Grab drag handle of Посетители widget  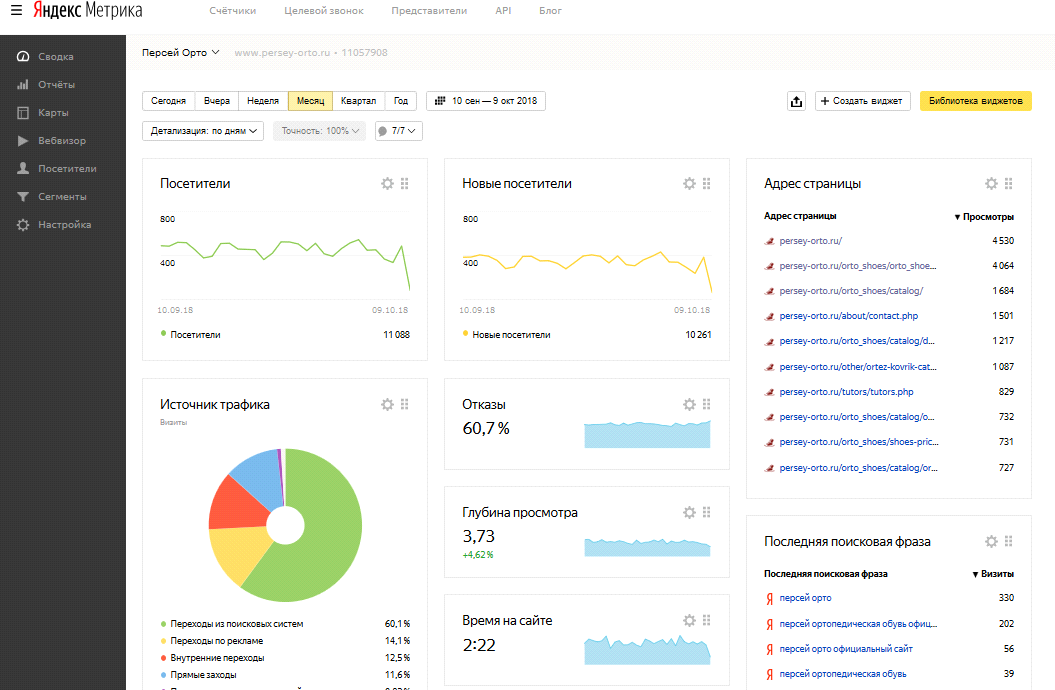pyautogui.click(x=404, y=184)
